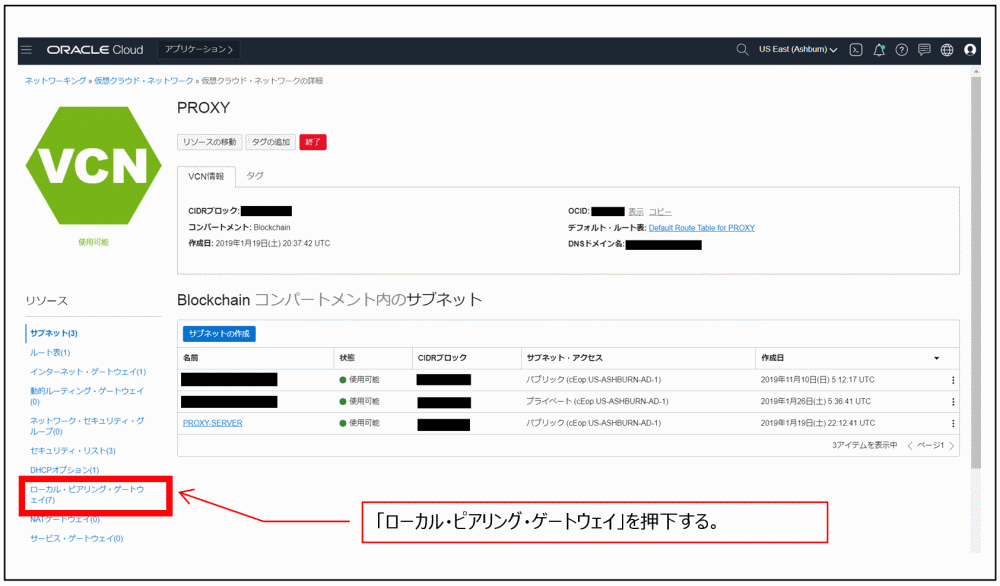
Task: Select NATゲートウェイ(0)
Action: 65,520
